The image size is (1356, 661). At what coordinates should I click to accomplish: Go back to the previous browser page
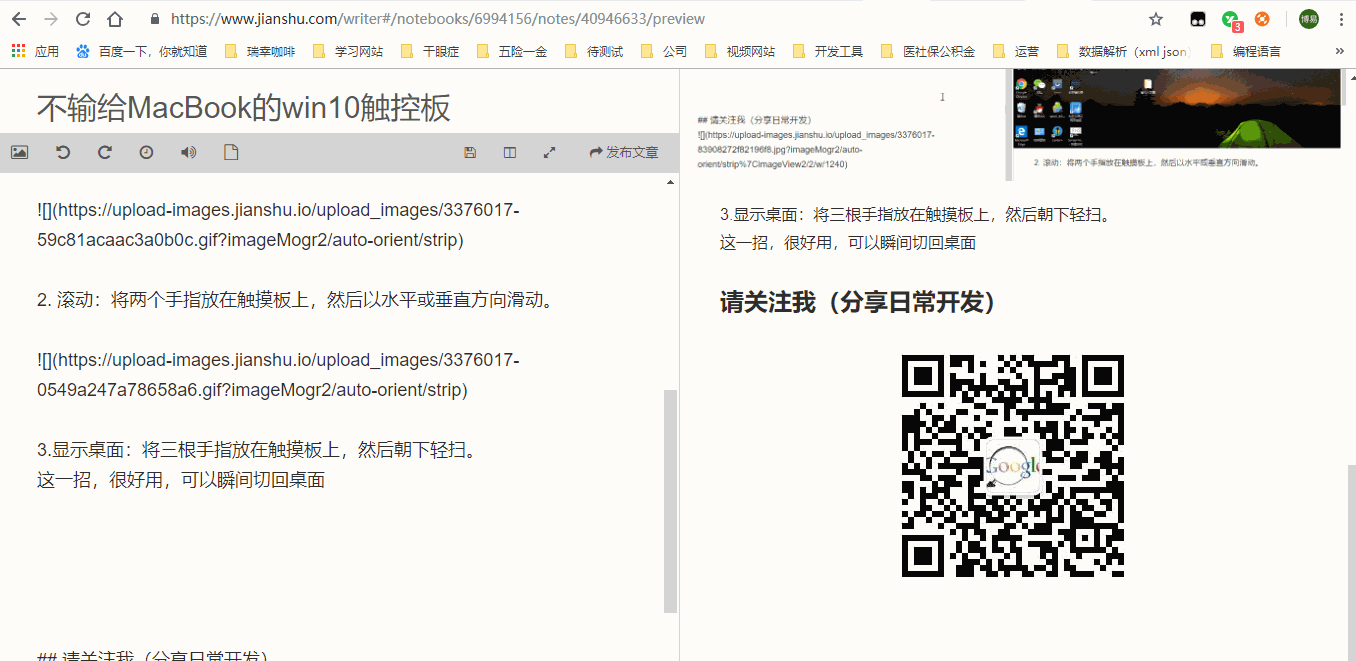coord(19,19)
